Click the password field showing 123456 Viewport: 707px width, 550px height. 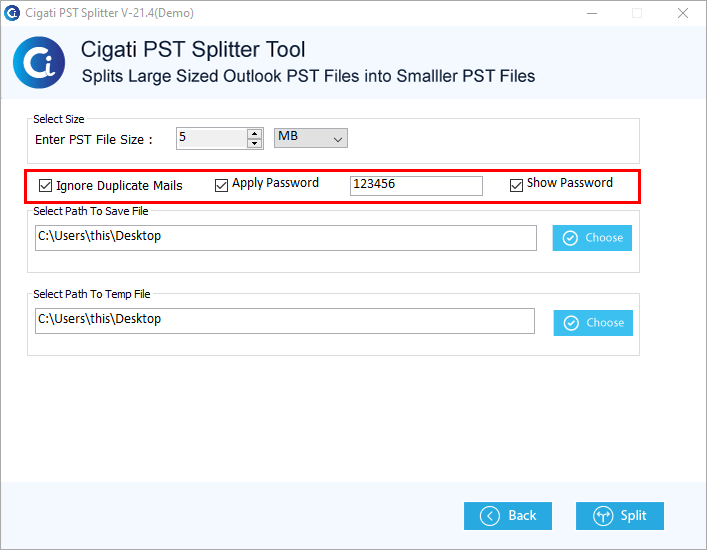point(416,186)
